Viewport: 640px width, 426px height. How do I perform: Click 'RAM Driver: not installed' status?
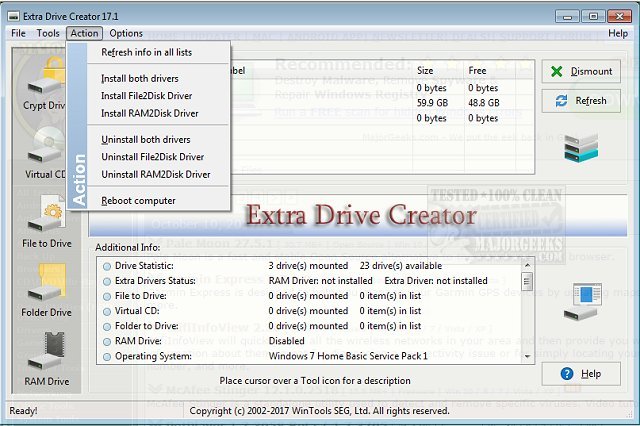[x=320, y=281]
